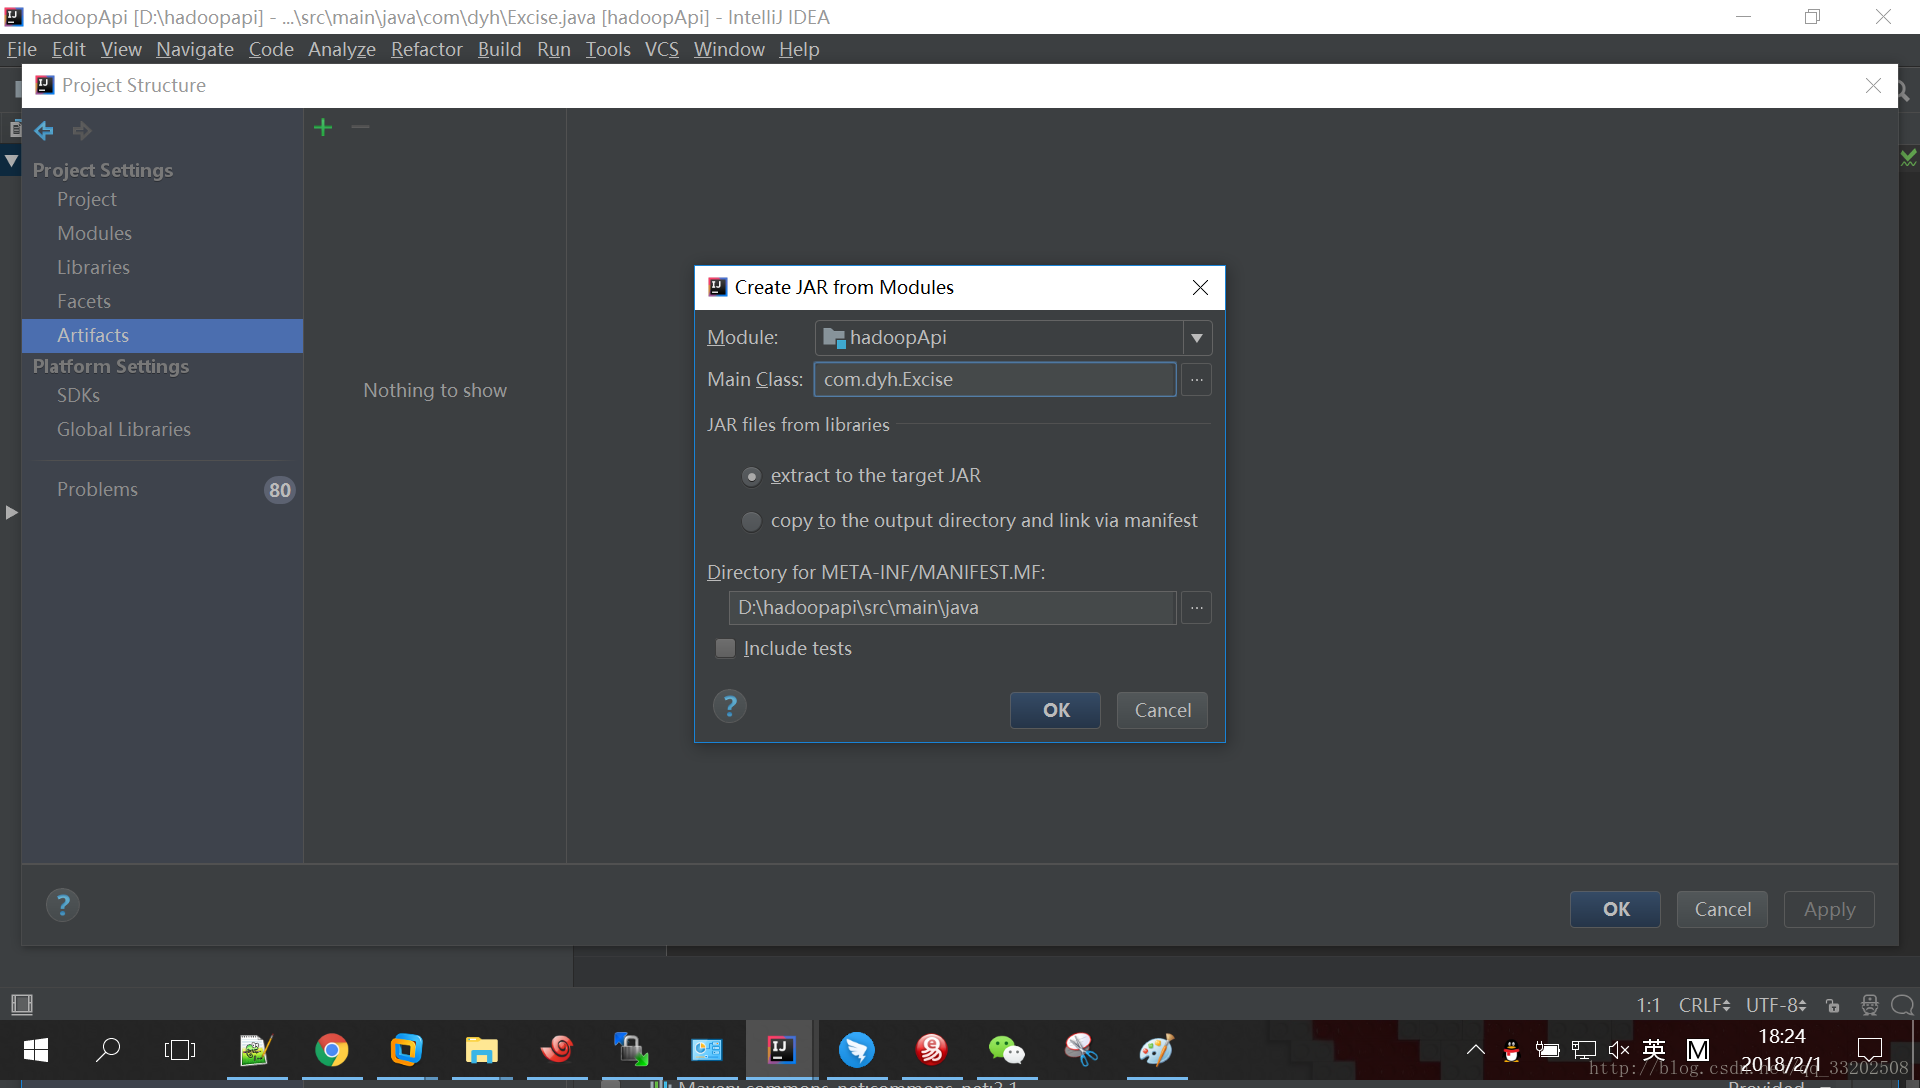Click the Project Structure help question icon
Viewport: 1920px width, 1088px height.
(x=62, y=906)
